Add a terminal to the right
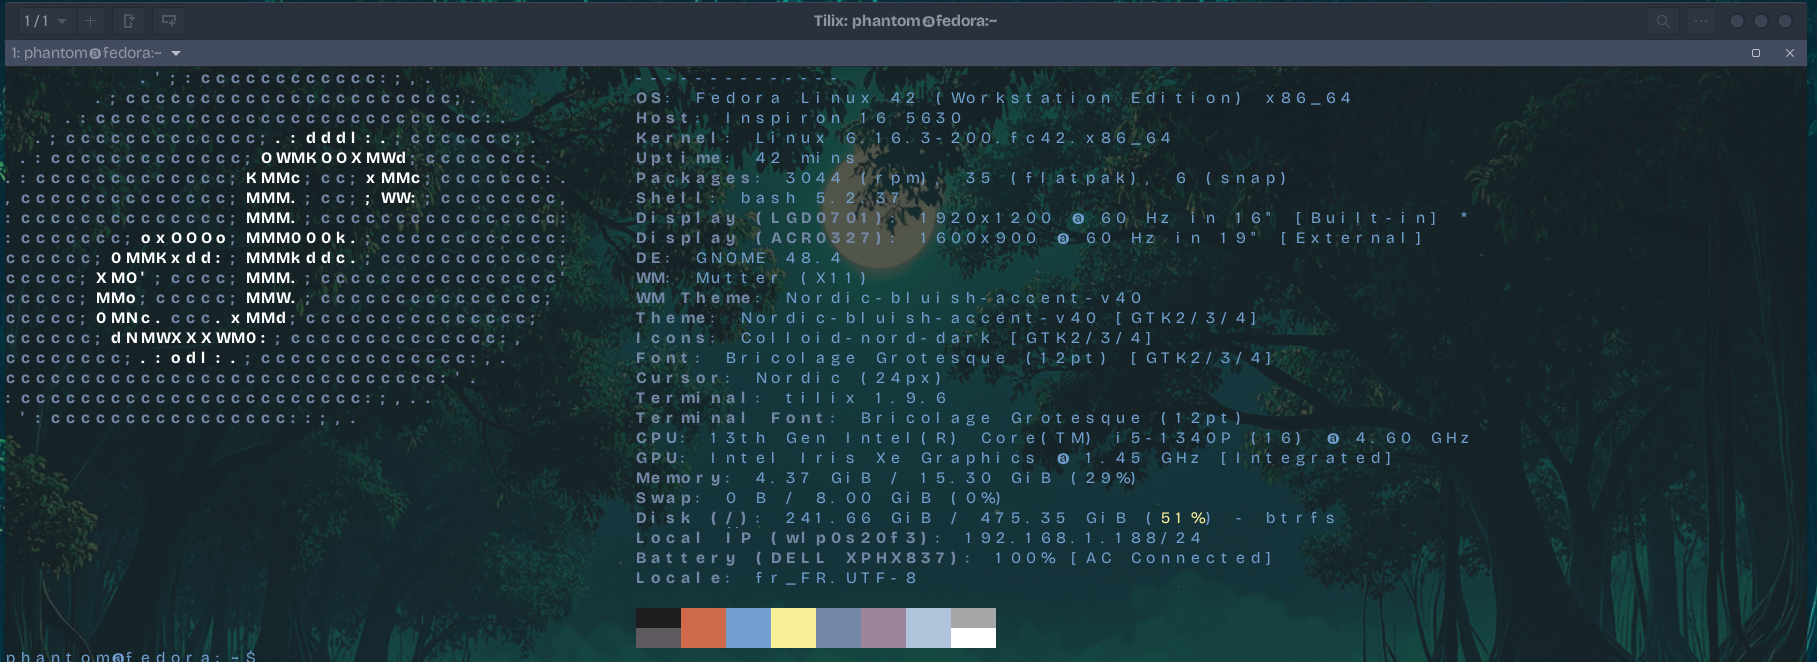This screenshot has width=1817, height=662. (129, 21)
